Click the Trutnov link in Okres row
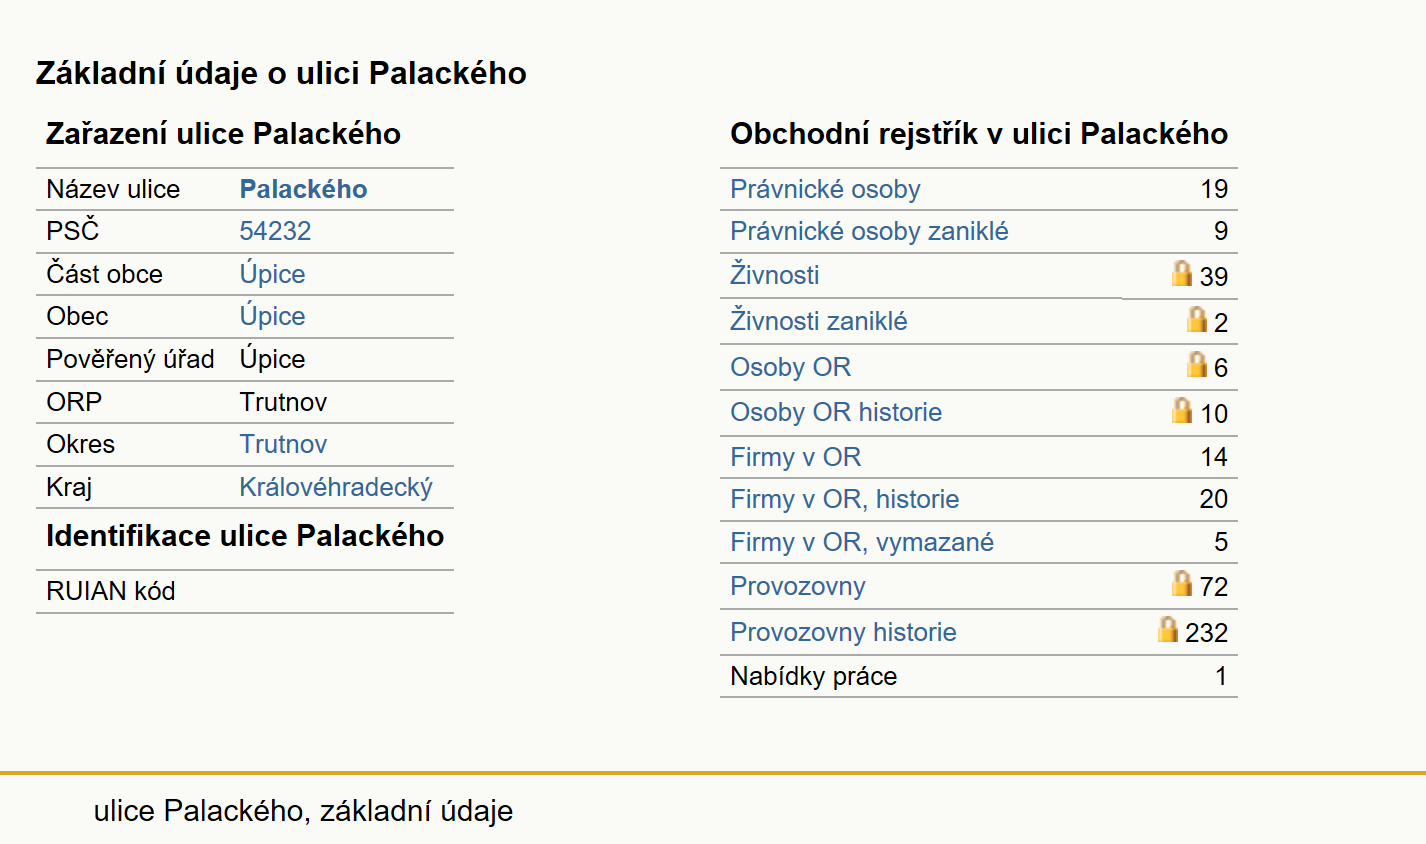 click(x=283, y=444)
